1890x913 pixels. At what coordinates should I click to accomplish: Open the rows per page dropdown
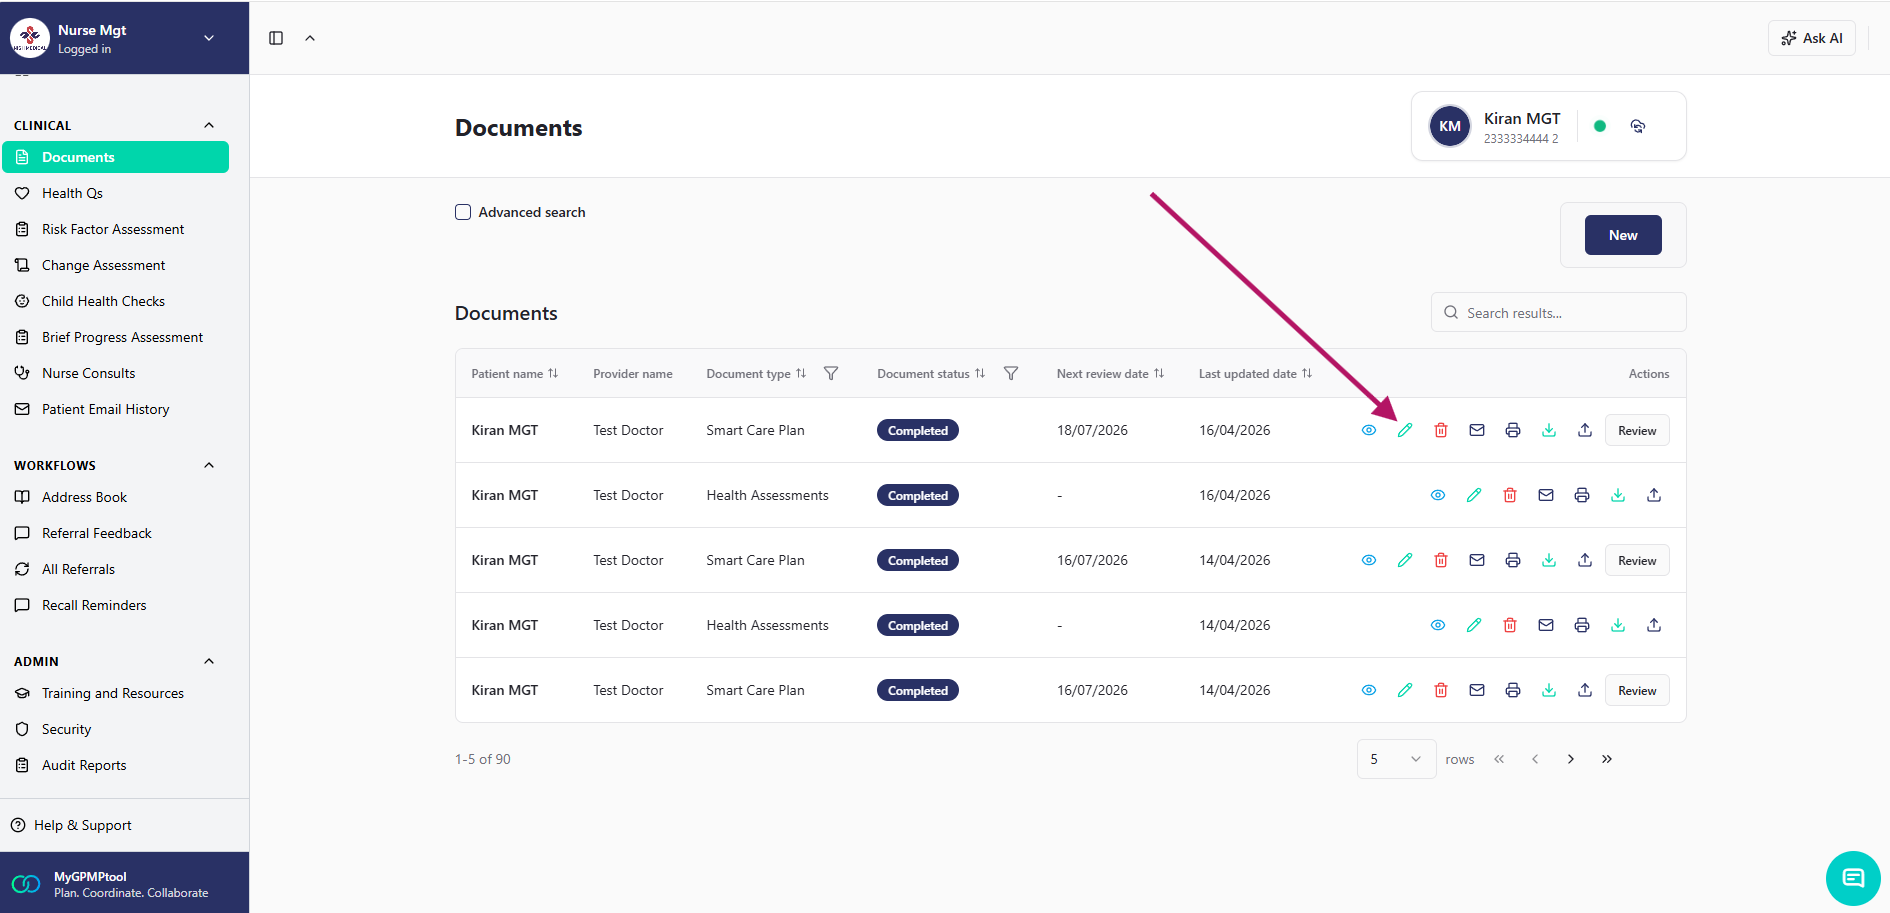click(x=1396, y=759)
